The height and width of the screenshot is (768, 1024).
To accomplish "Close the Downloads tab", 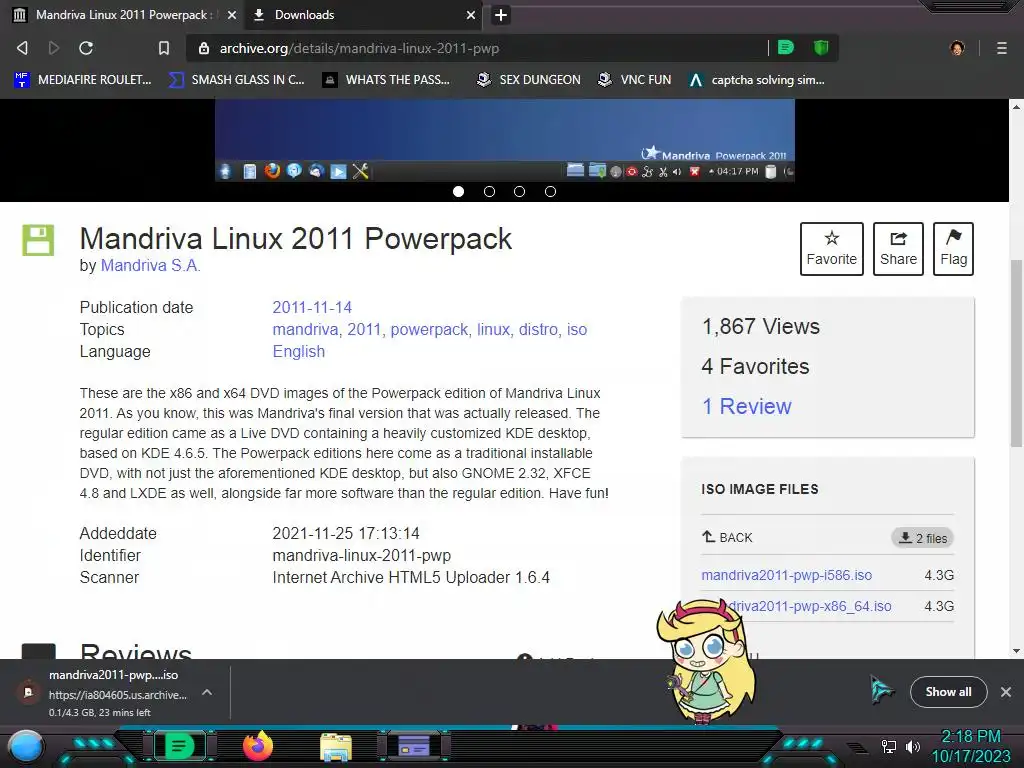I will tap(471, 15).
